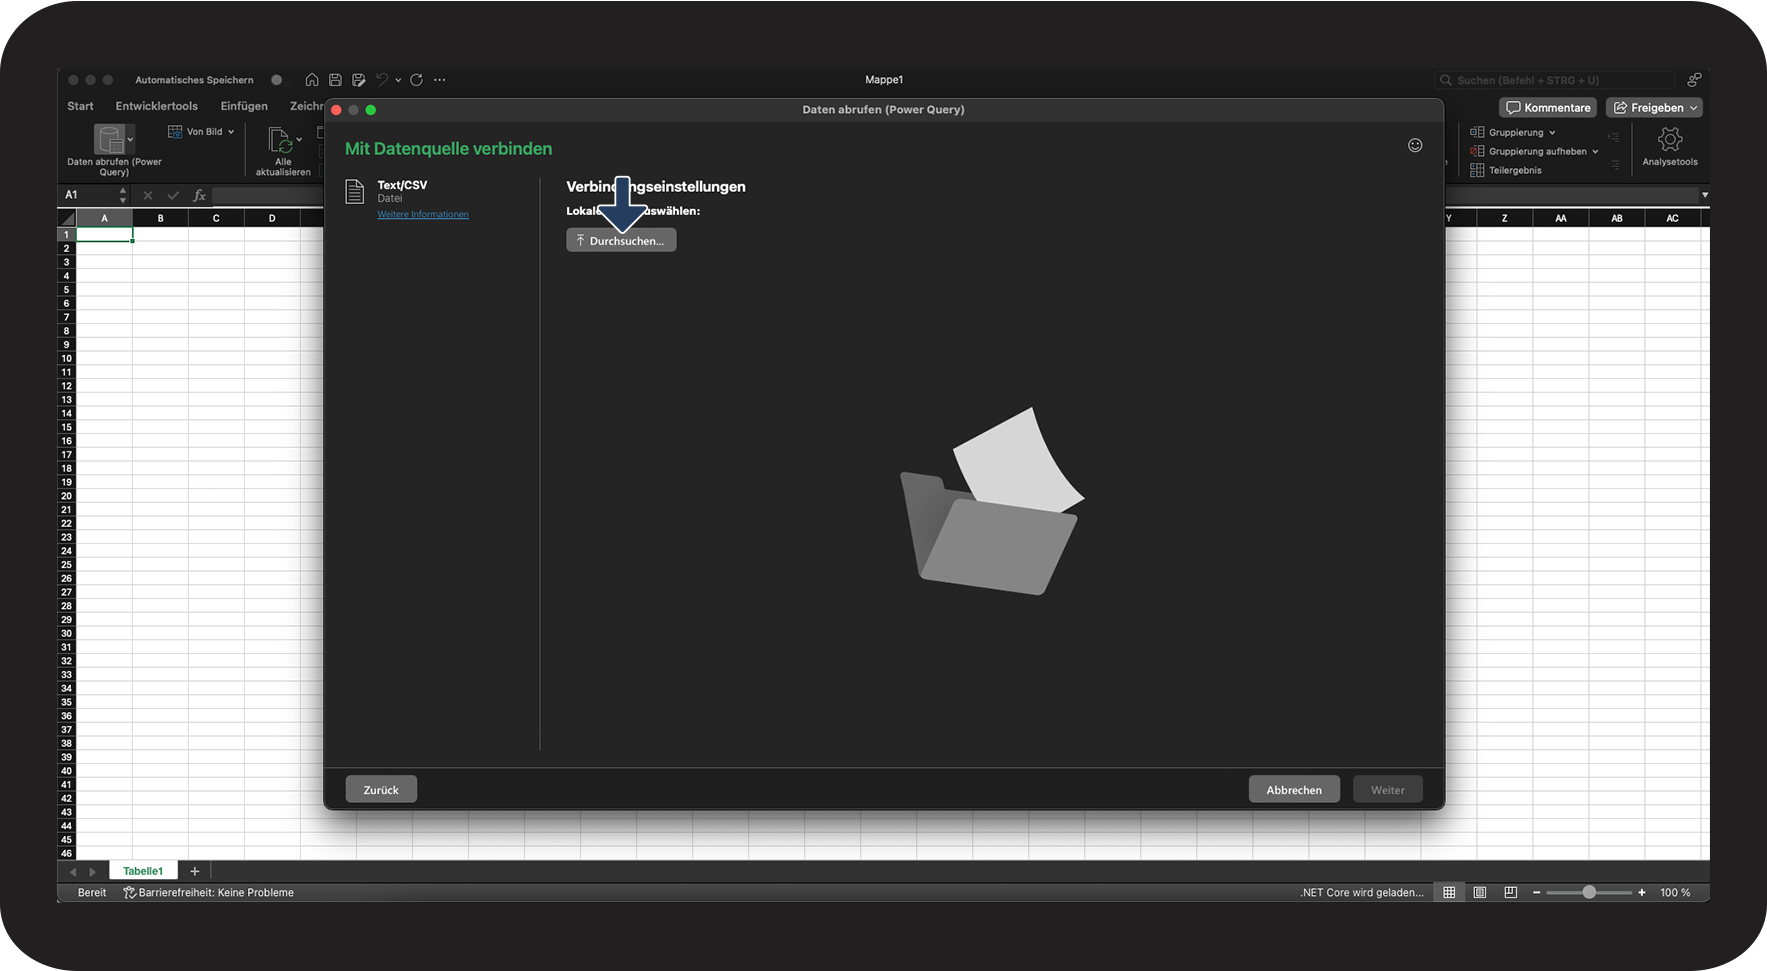Open the Entwicklertools ribbon tab
Image resolution: width=1767 pixels, height=971 pixels.
[156, 106]
